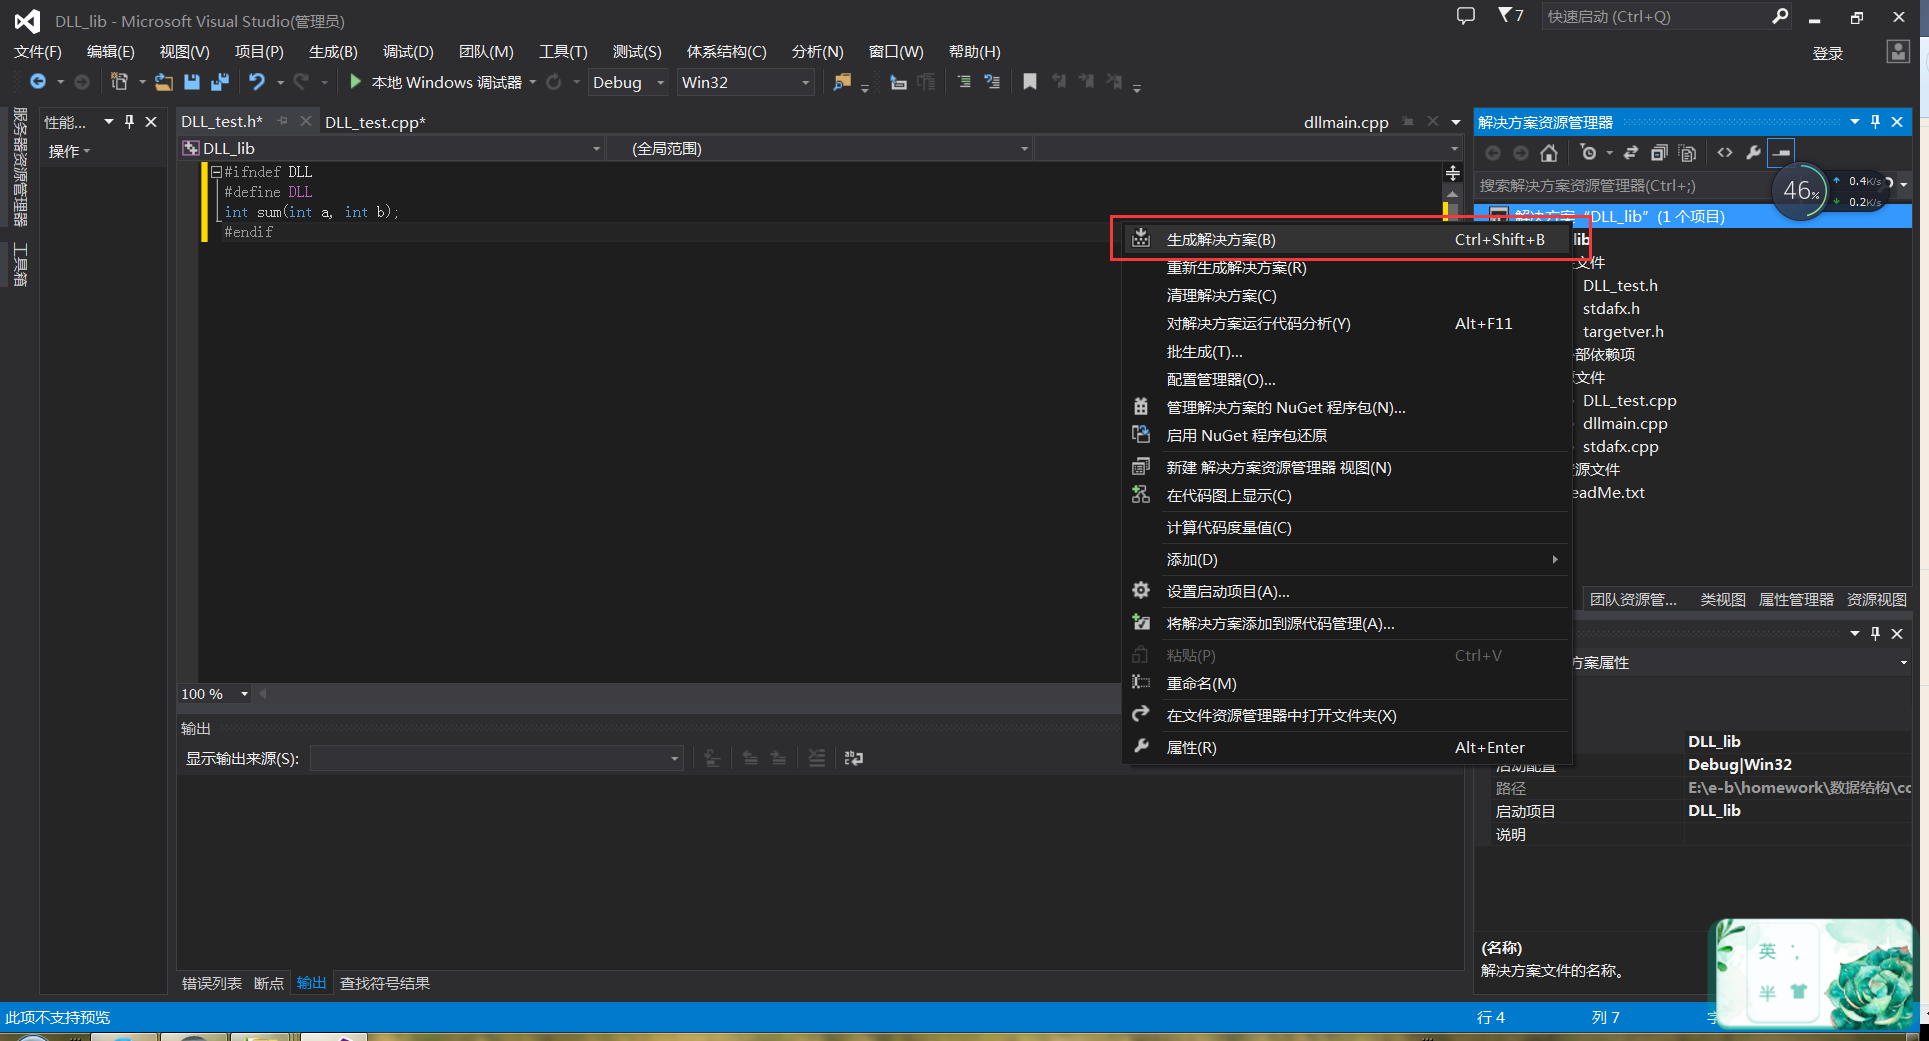Select 清理解决方案(C) from context menu
The width and height of the screenshot is (1929, 1041).
pos(1346,296)
